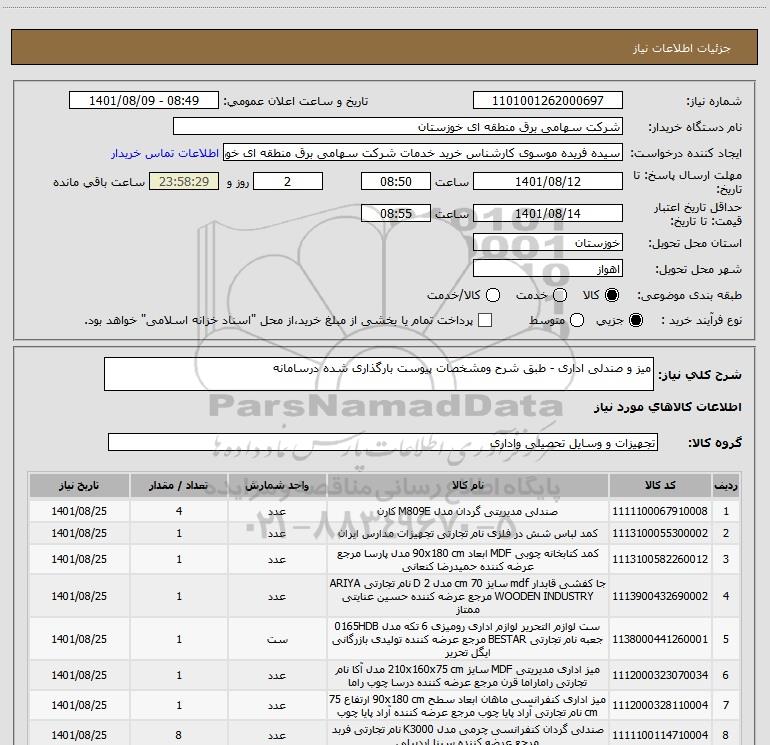Open the "اطلاعات تماس خریدار" link
This screenshot has width=770, height=745.
[165, 153]
